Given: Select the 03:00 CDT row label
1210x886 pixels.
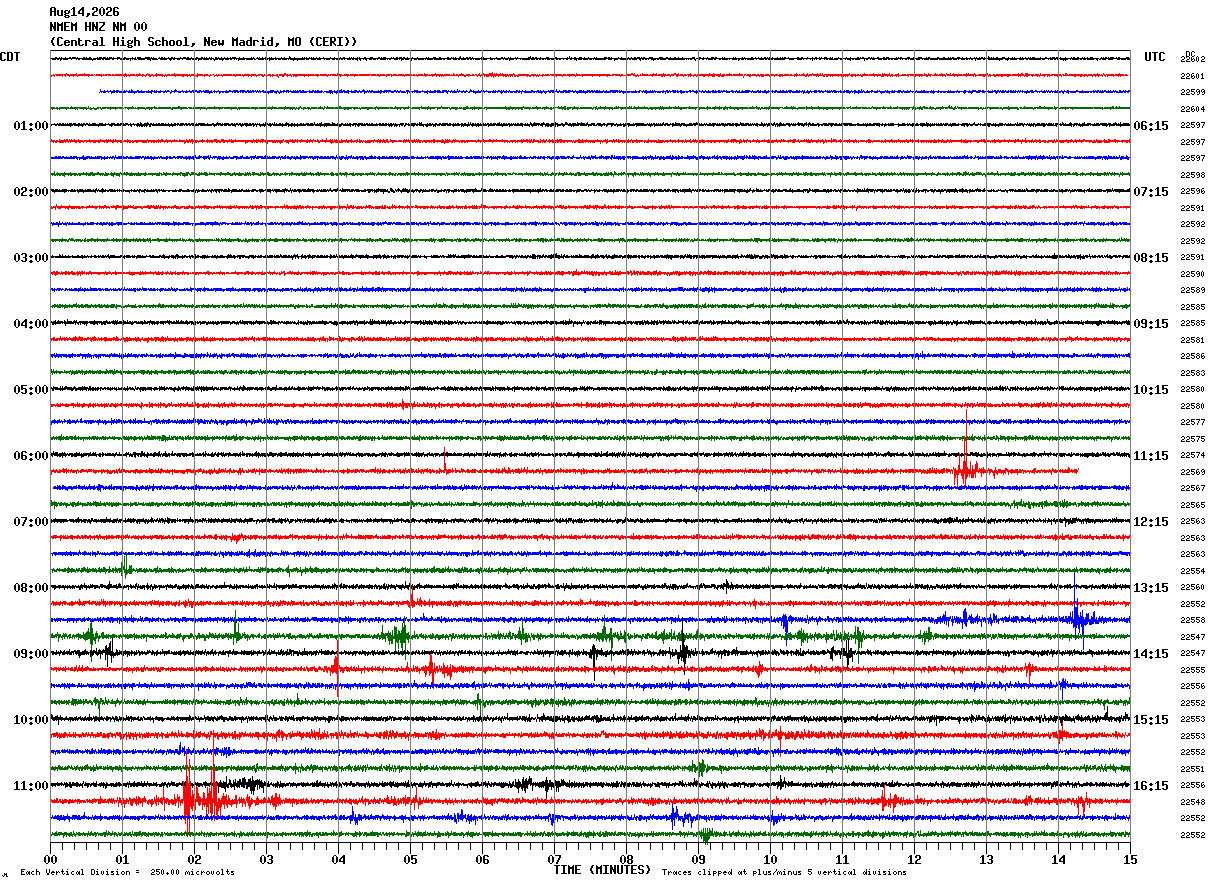Looking at the screenshot, I should (31, 258).
